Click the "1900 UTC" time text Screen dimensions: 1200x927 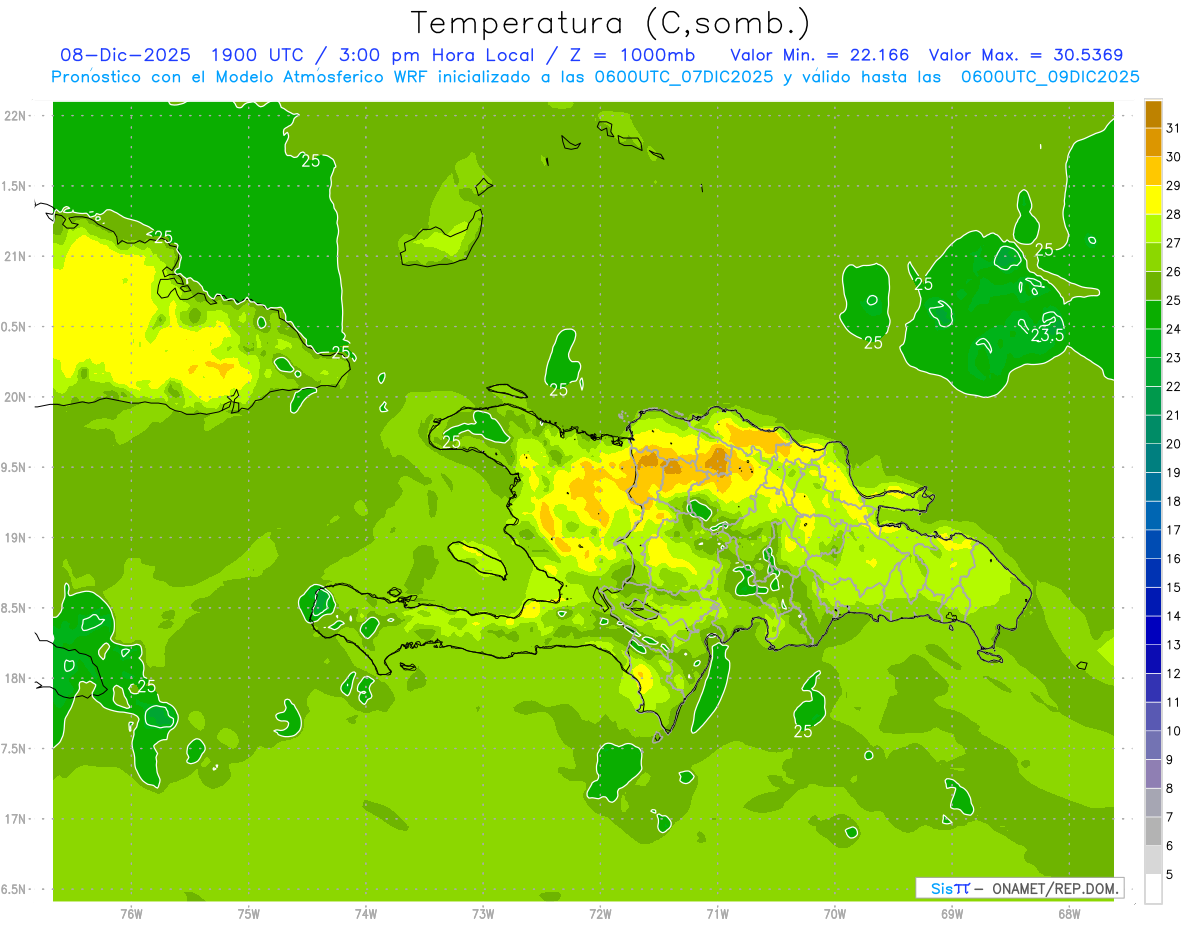[x=259, y=55]
